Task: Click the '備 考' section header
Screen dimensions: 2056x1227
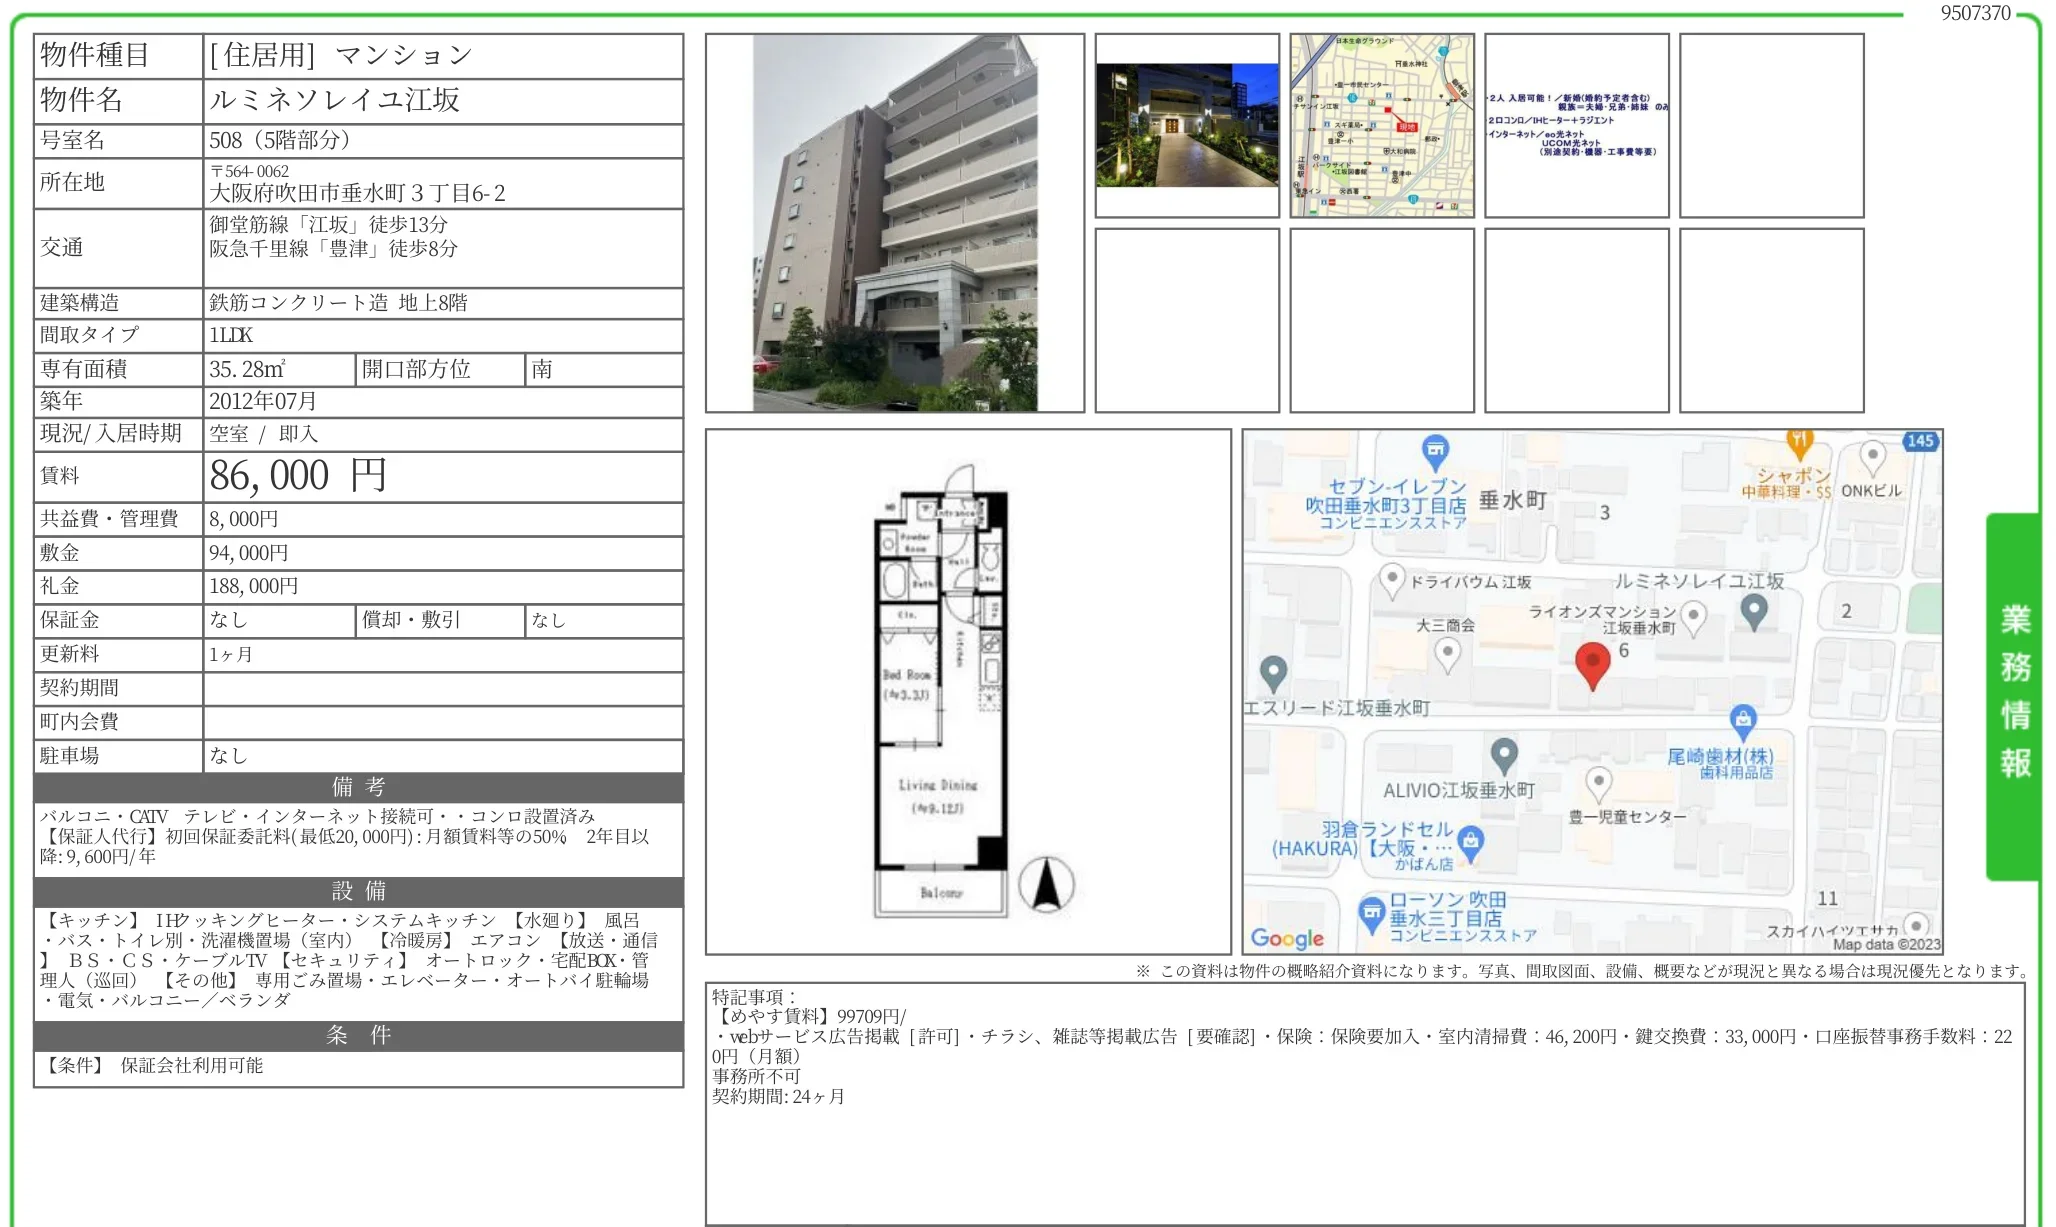Action: pyautogui.click(x=358, y=787)
